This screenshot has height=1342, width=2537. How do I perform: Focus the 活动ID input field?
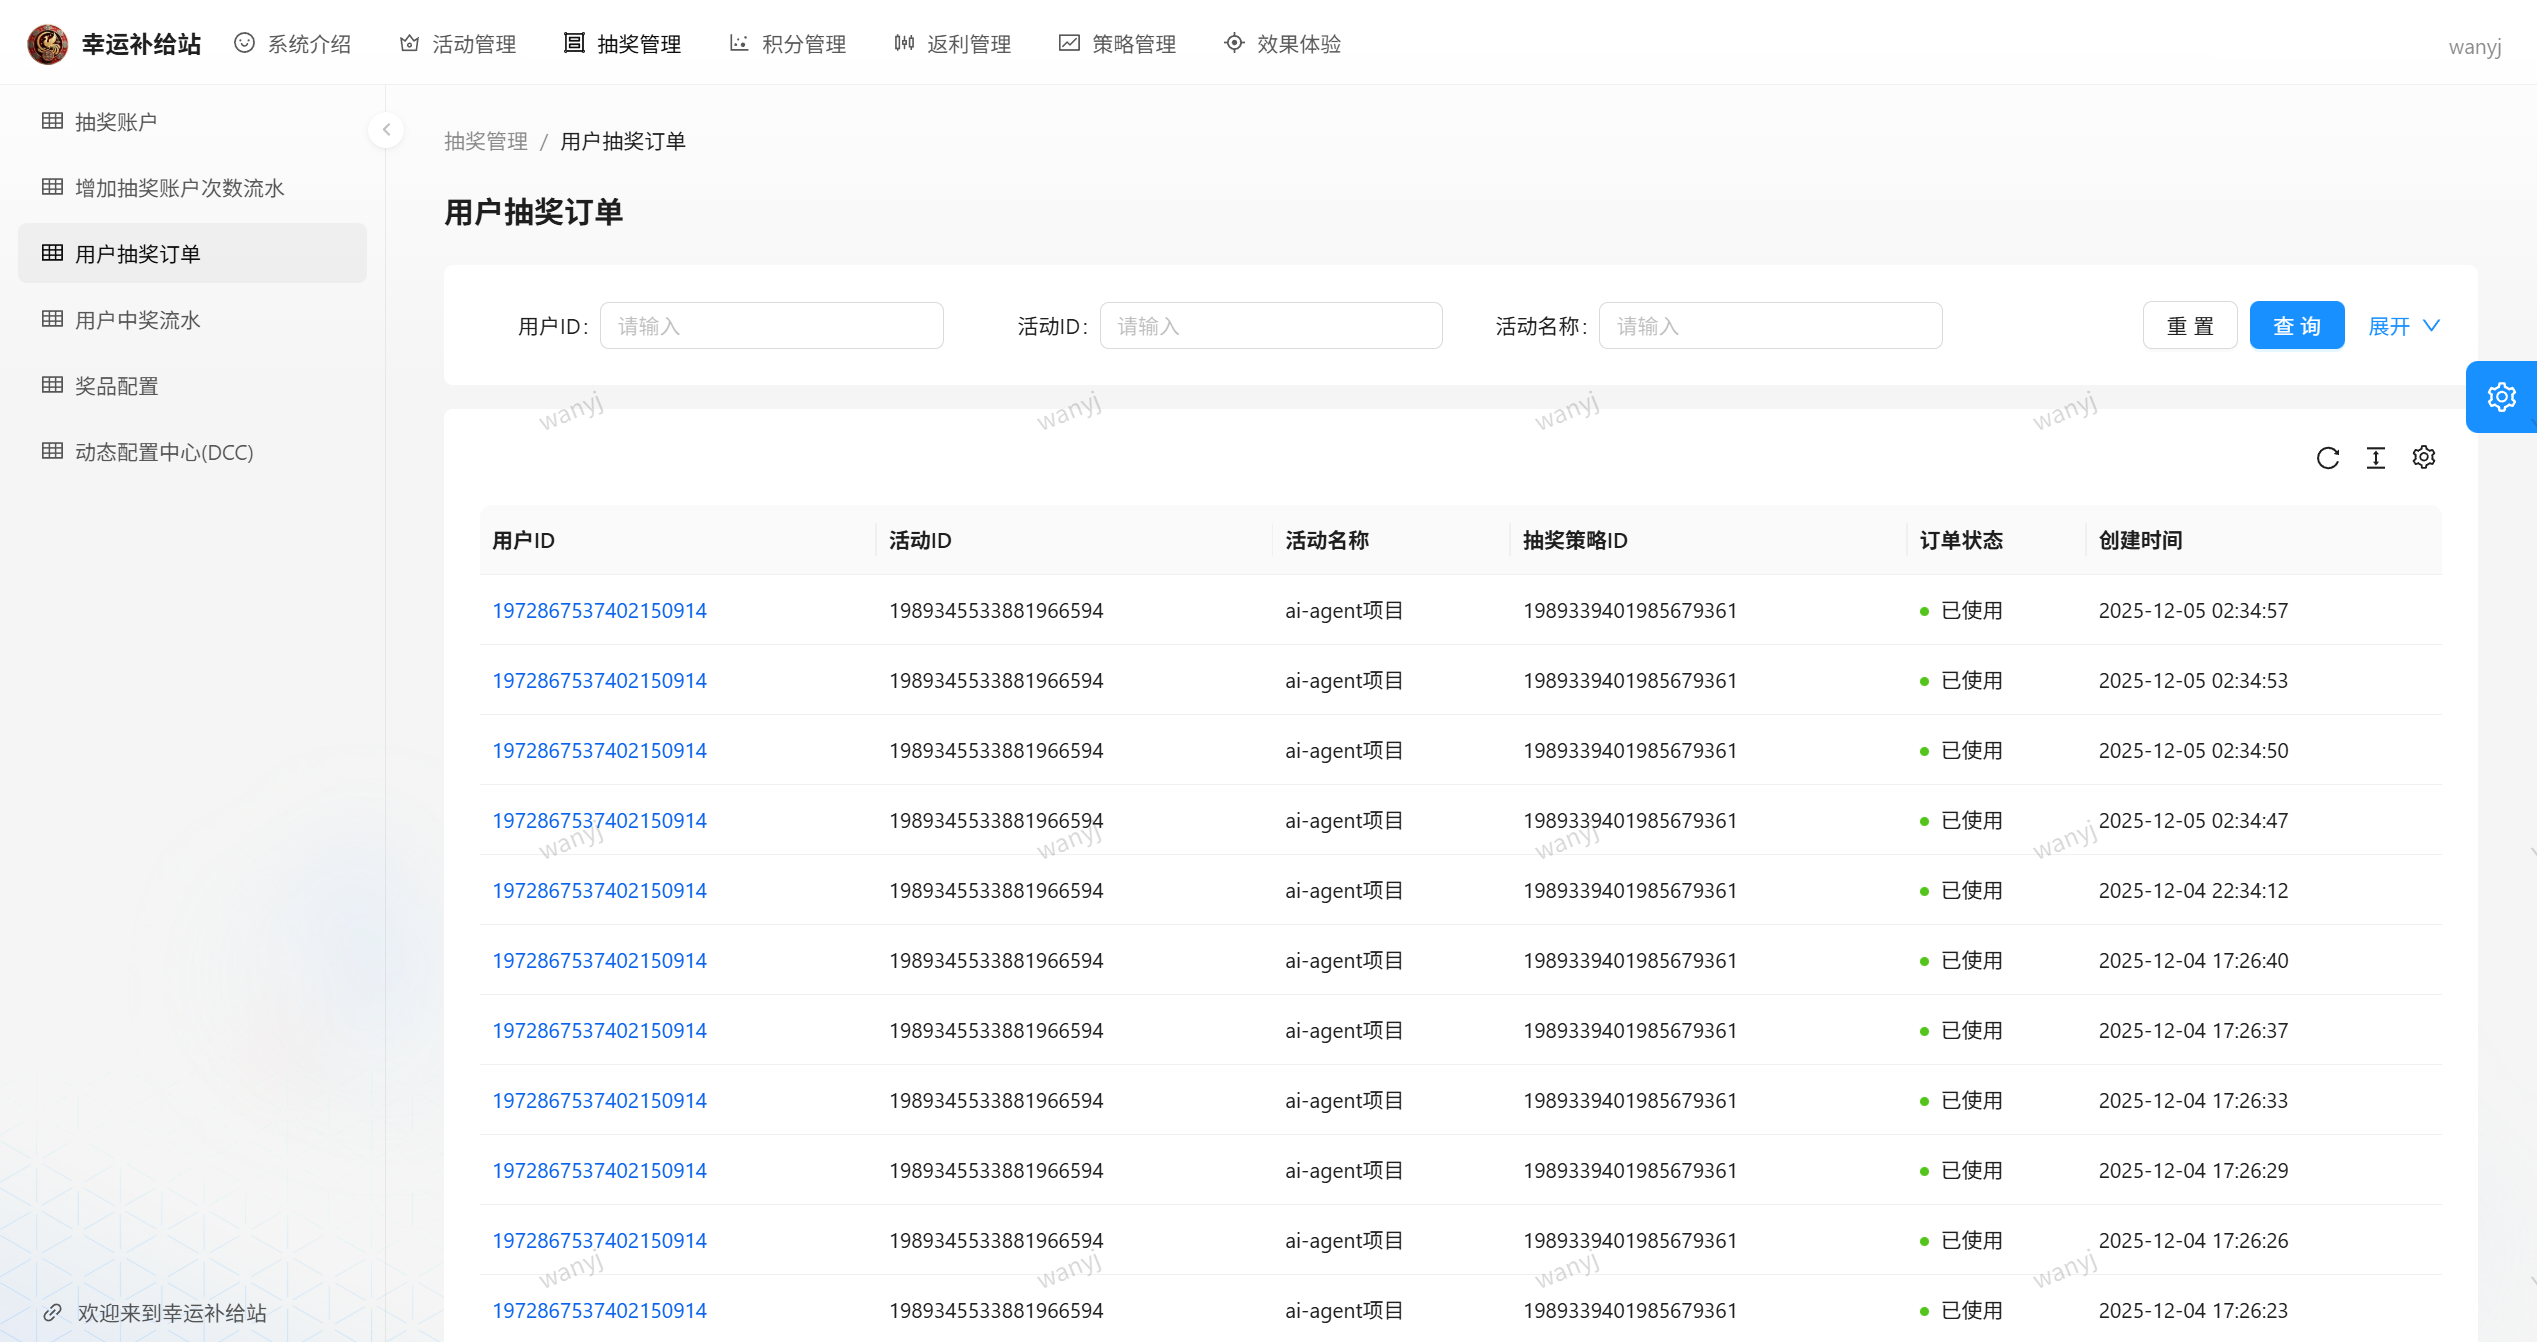coord(1270,326)
